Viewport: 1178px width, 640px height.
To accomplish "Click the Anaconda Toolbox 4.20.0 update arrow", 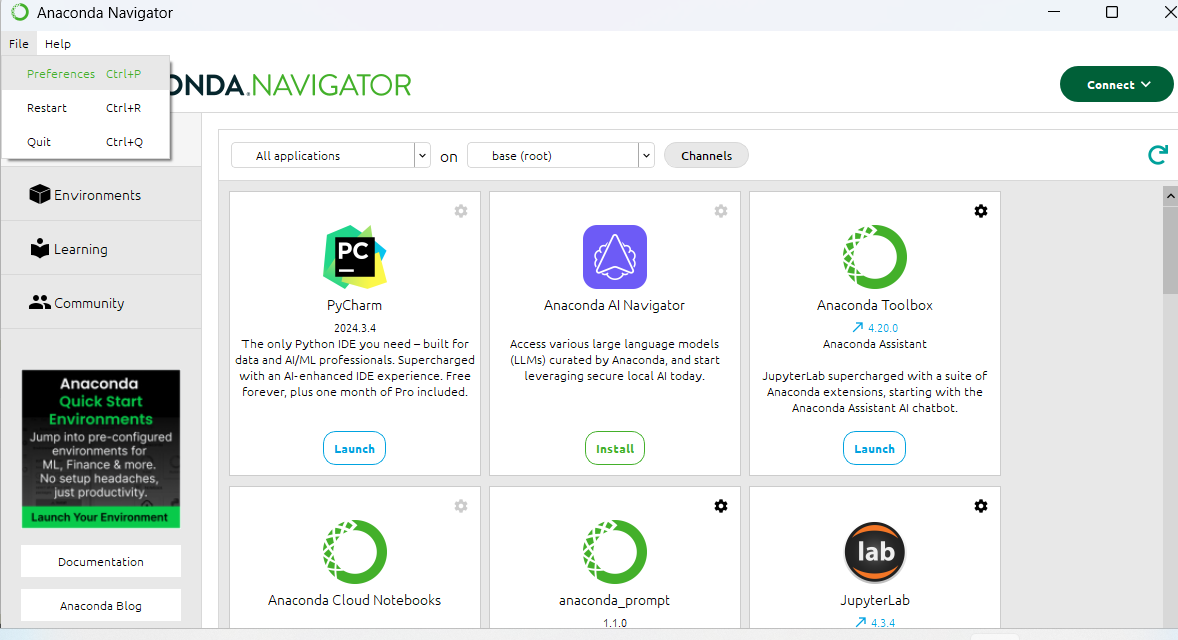I will 858,328.
